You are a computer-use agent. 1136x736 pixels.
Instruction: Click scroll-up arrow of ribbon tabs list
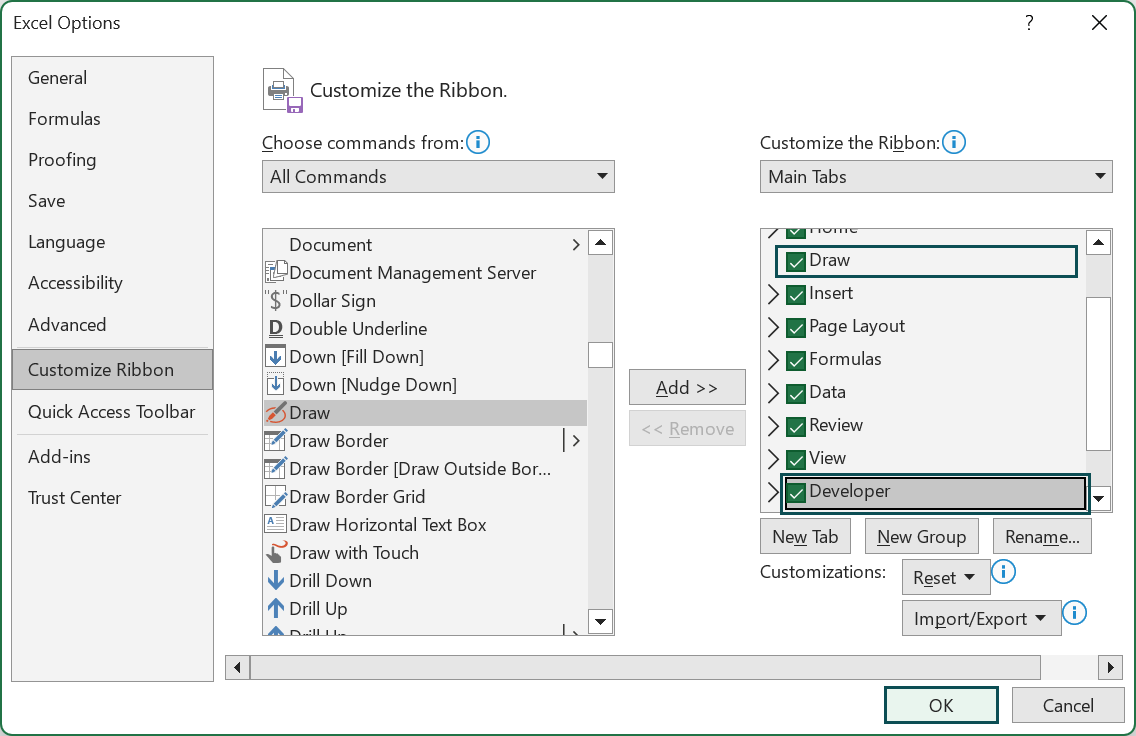click(x=1098, y=243)
